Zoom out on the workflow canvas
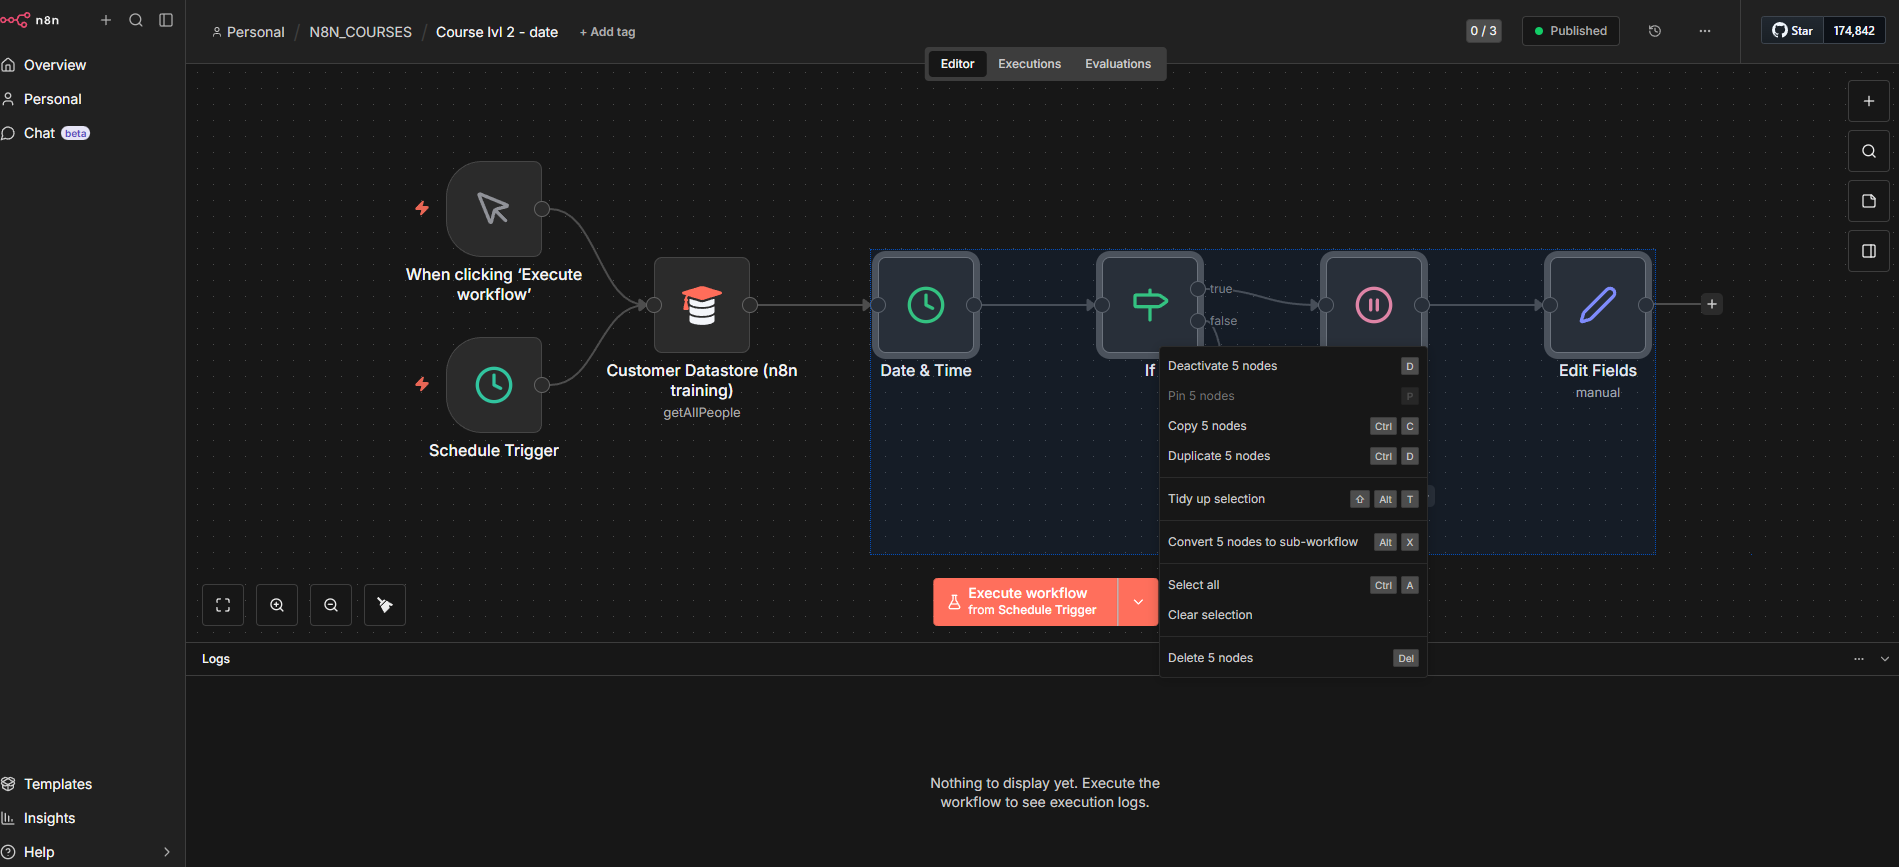The width and height of the screenshot is (1899, 867). pyautogui.click(x=331, y=605)
